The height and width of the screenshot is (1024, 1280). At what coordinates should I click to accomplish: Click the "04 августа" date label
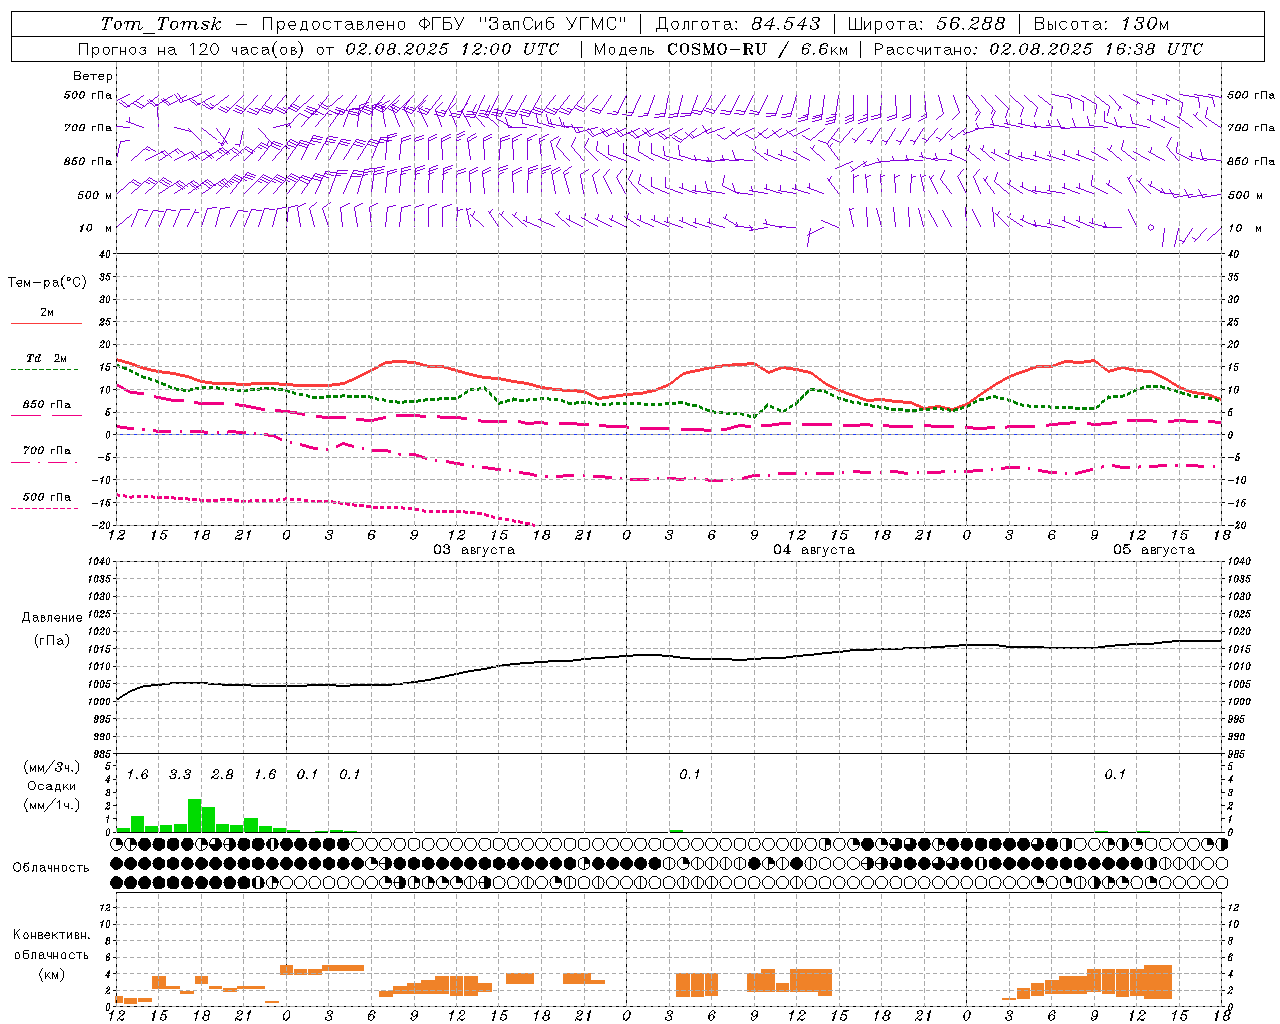(x=814, y=550)
